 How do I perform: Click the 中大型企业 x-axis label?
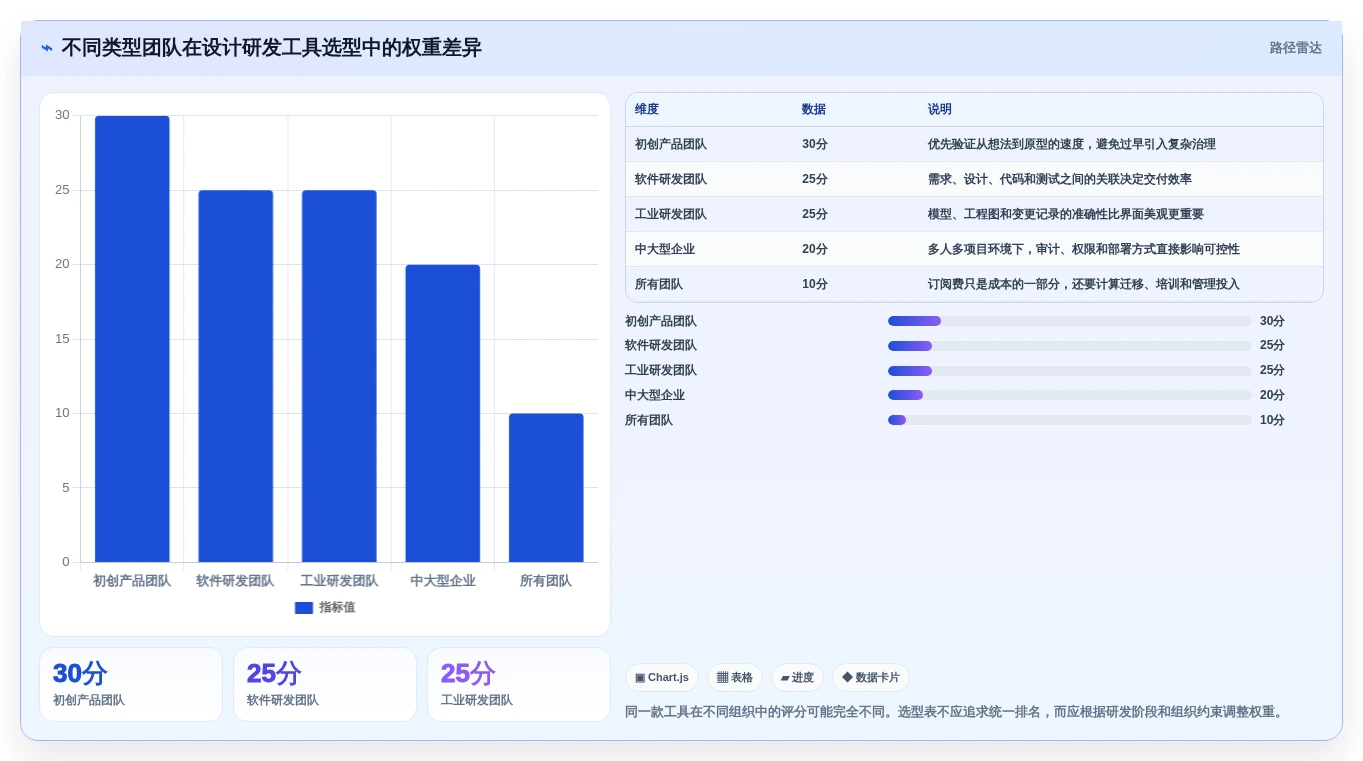pos(443,581)
